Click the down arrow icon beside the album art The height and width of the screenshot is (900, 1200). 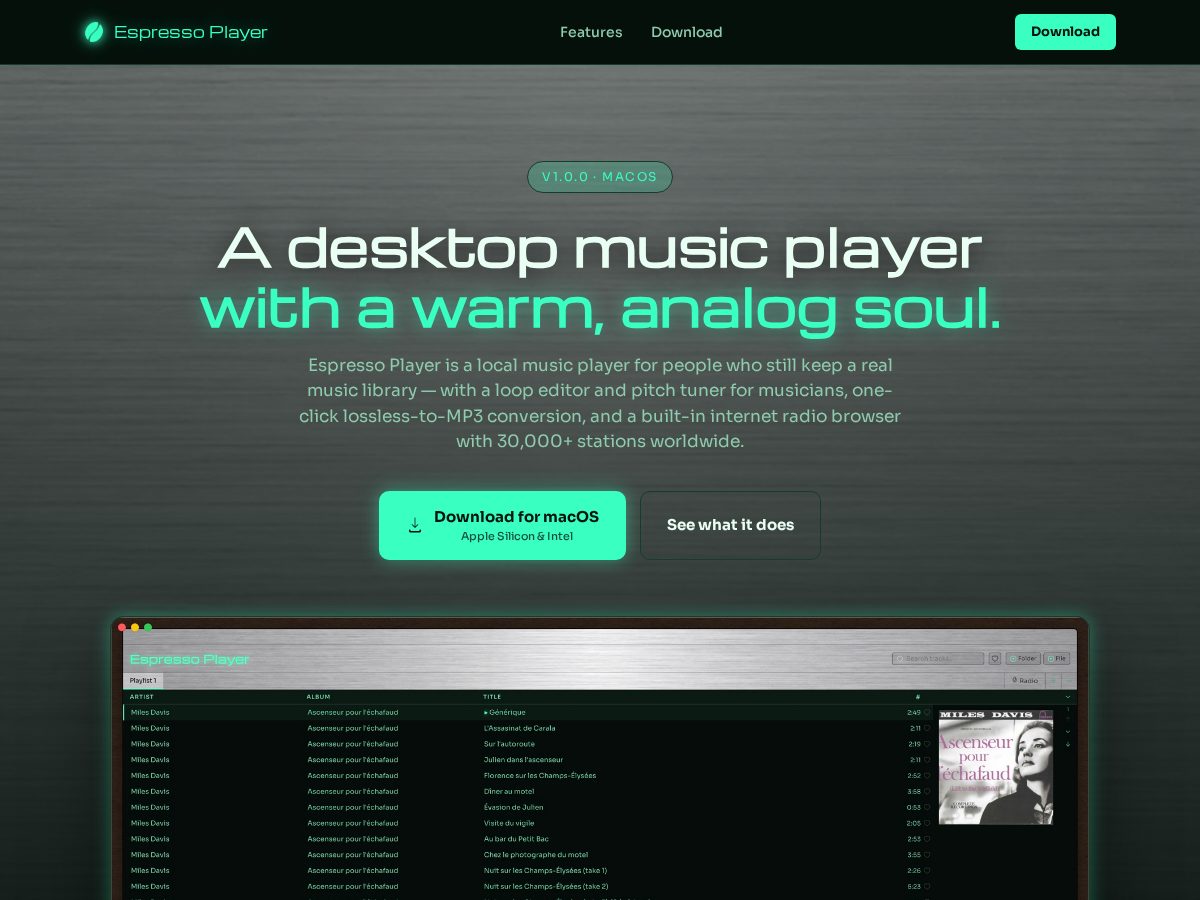1068,743
